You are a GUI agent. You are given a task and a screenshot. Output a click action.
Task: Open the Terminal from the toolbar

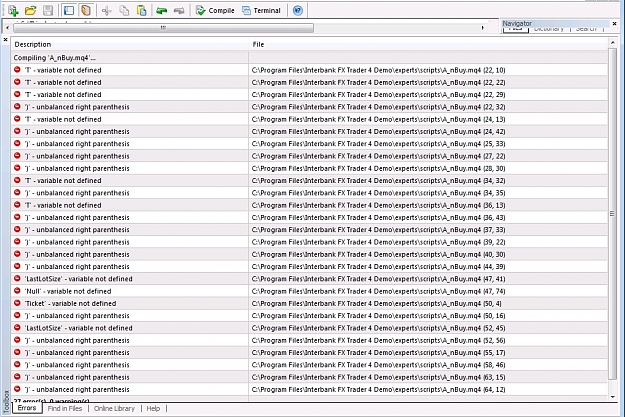[261, 11]
